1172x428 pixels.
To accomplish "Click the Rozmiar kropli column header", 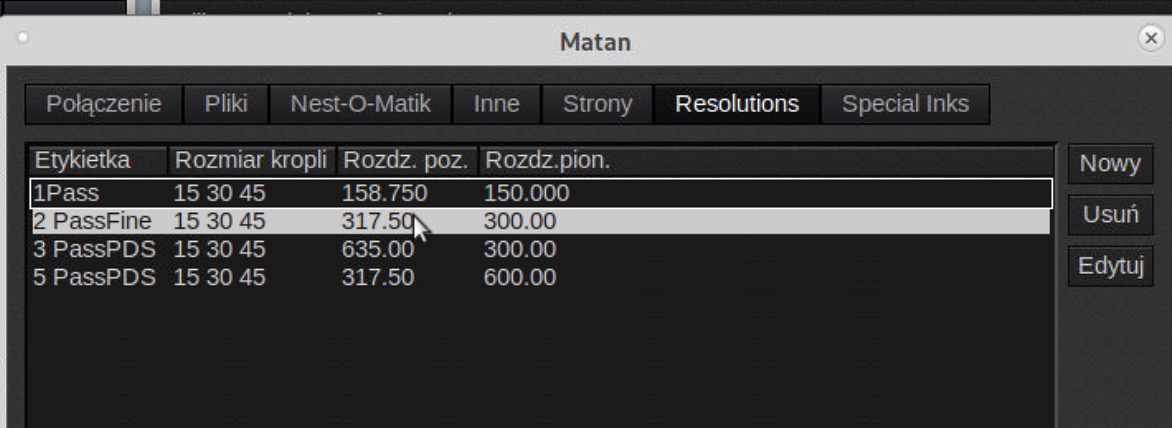I will (x=252, y=161).
